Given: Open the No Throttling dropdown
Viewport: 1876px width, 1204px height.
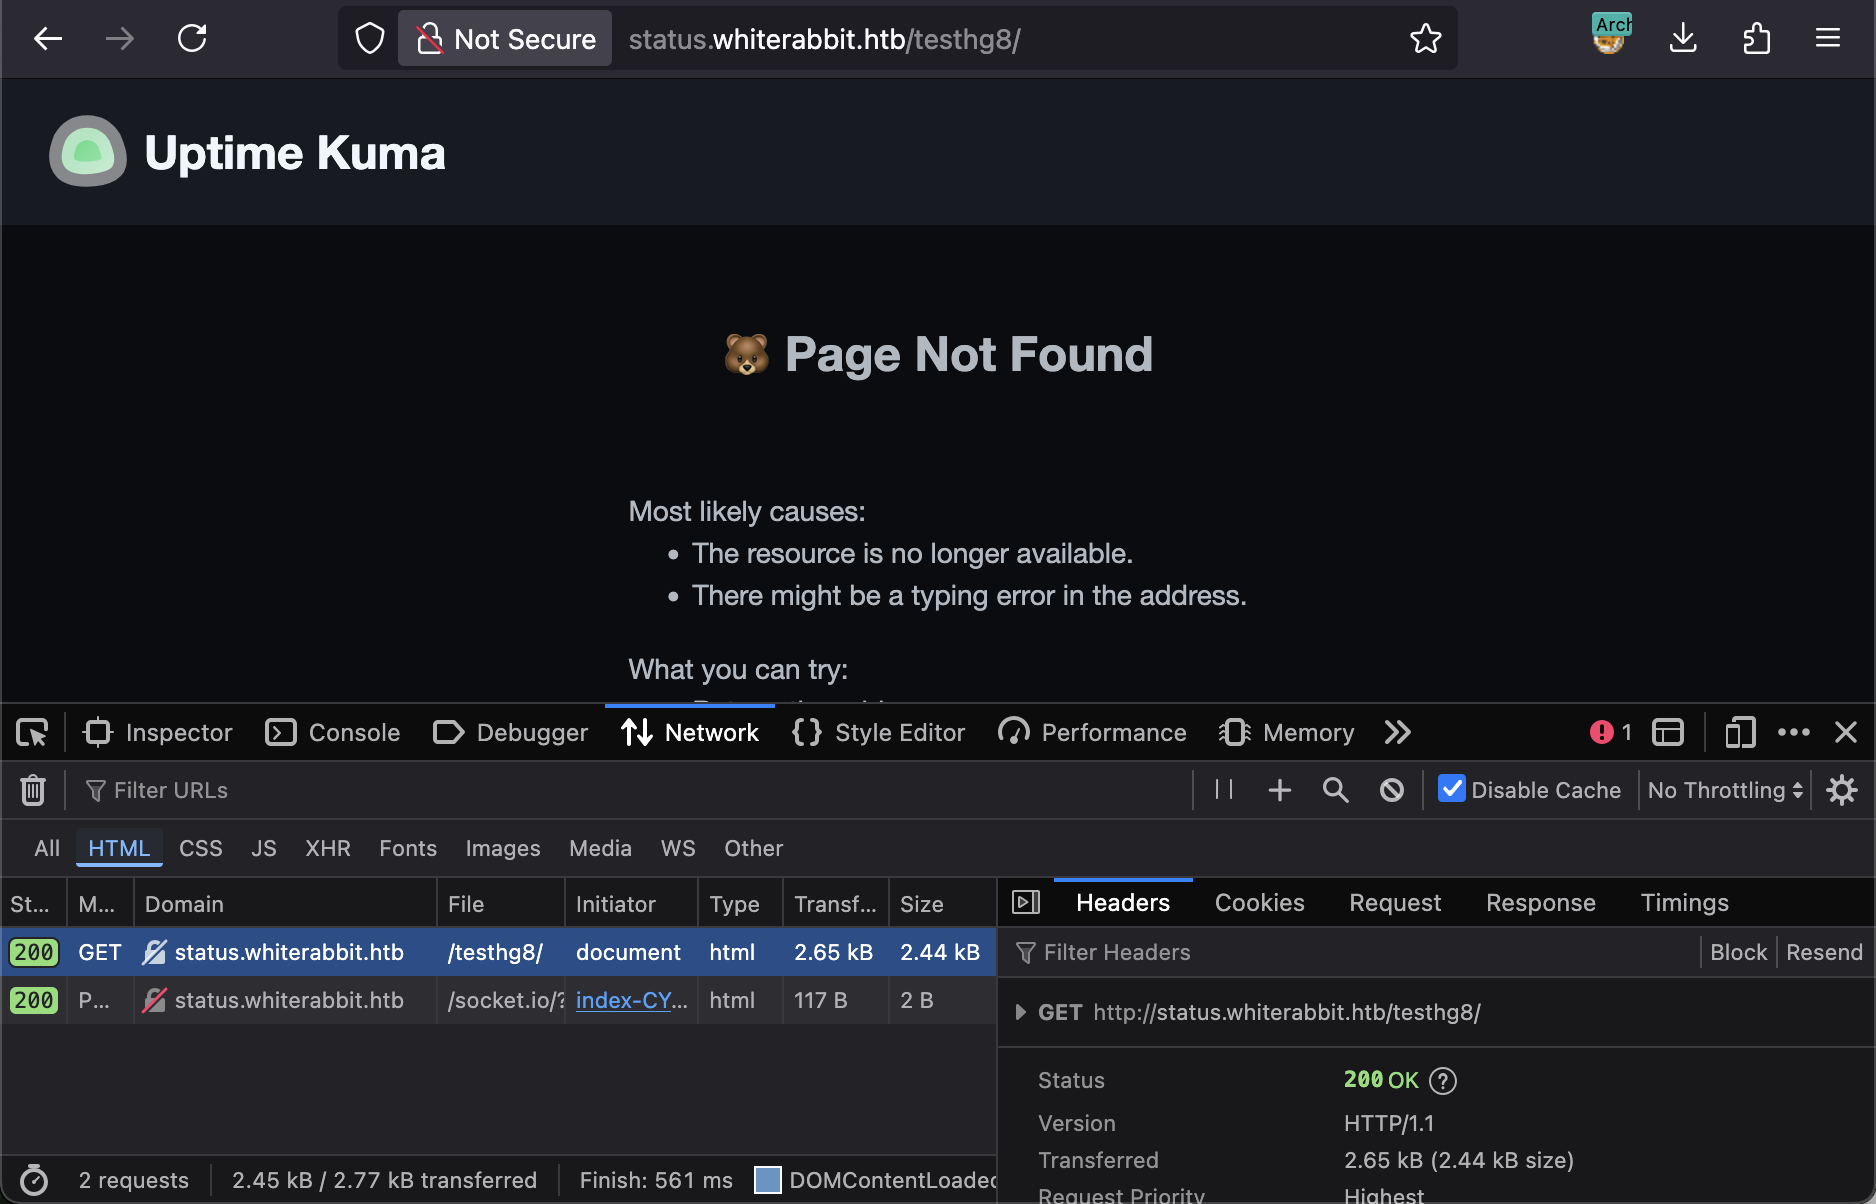Looking at the screenshot, I should 1723,790.
